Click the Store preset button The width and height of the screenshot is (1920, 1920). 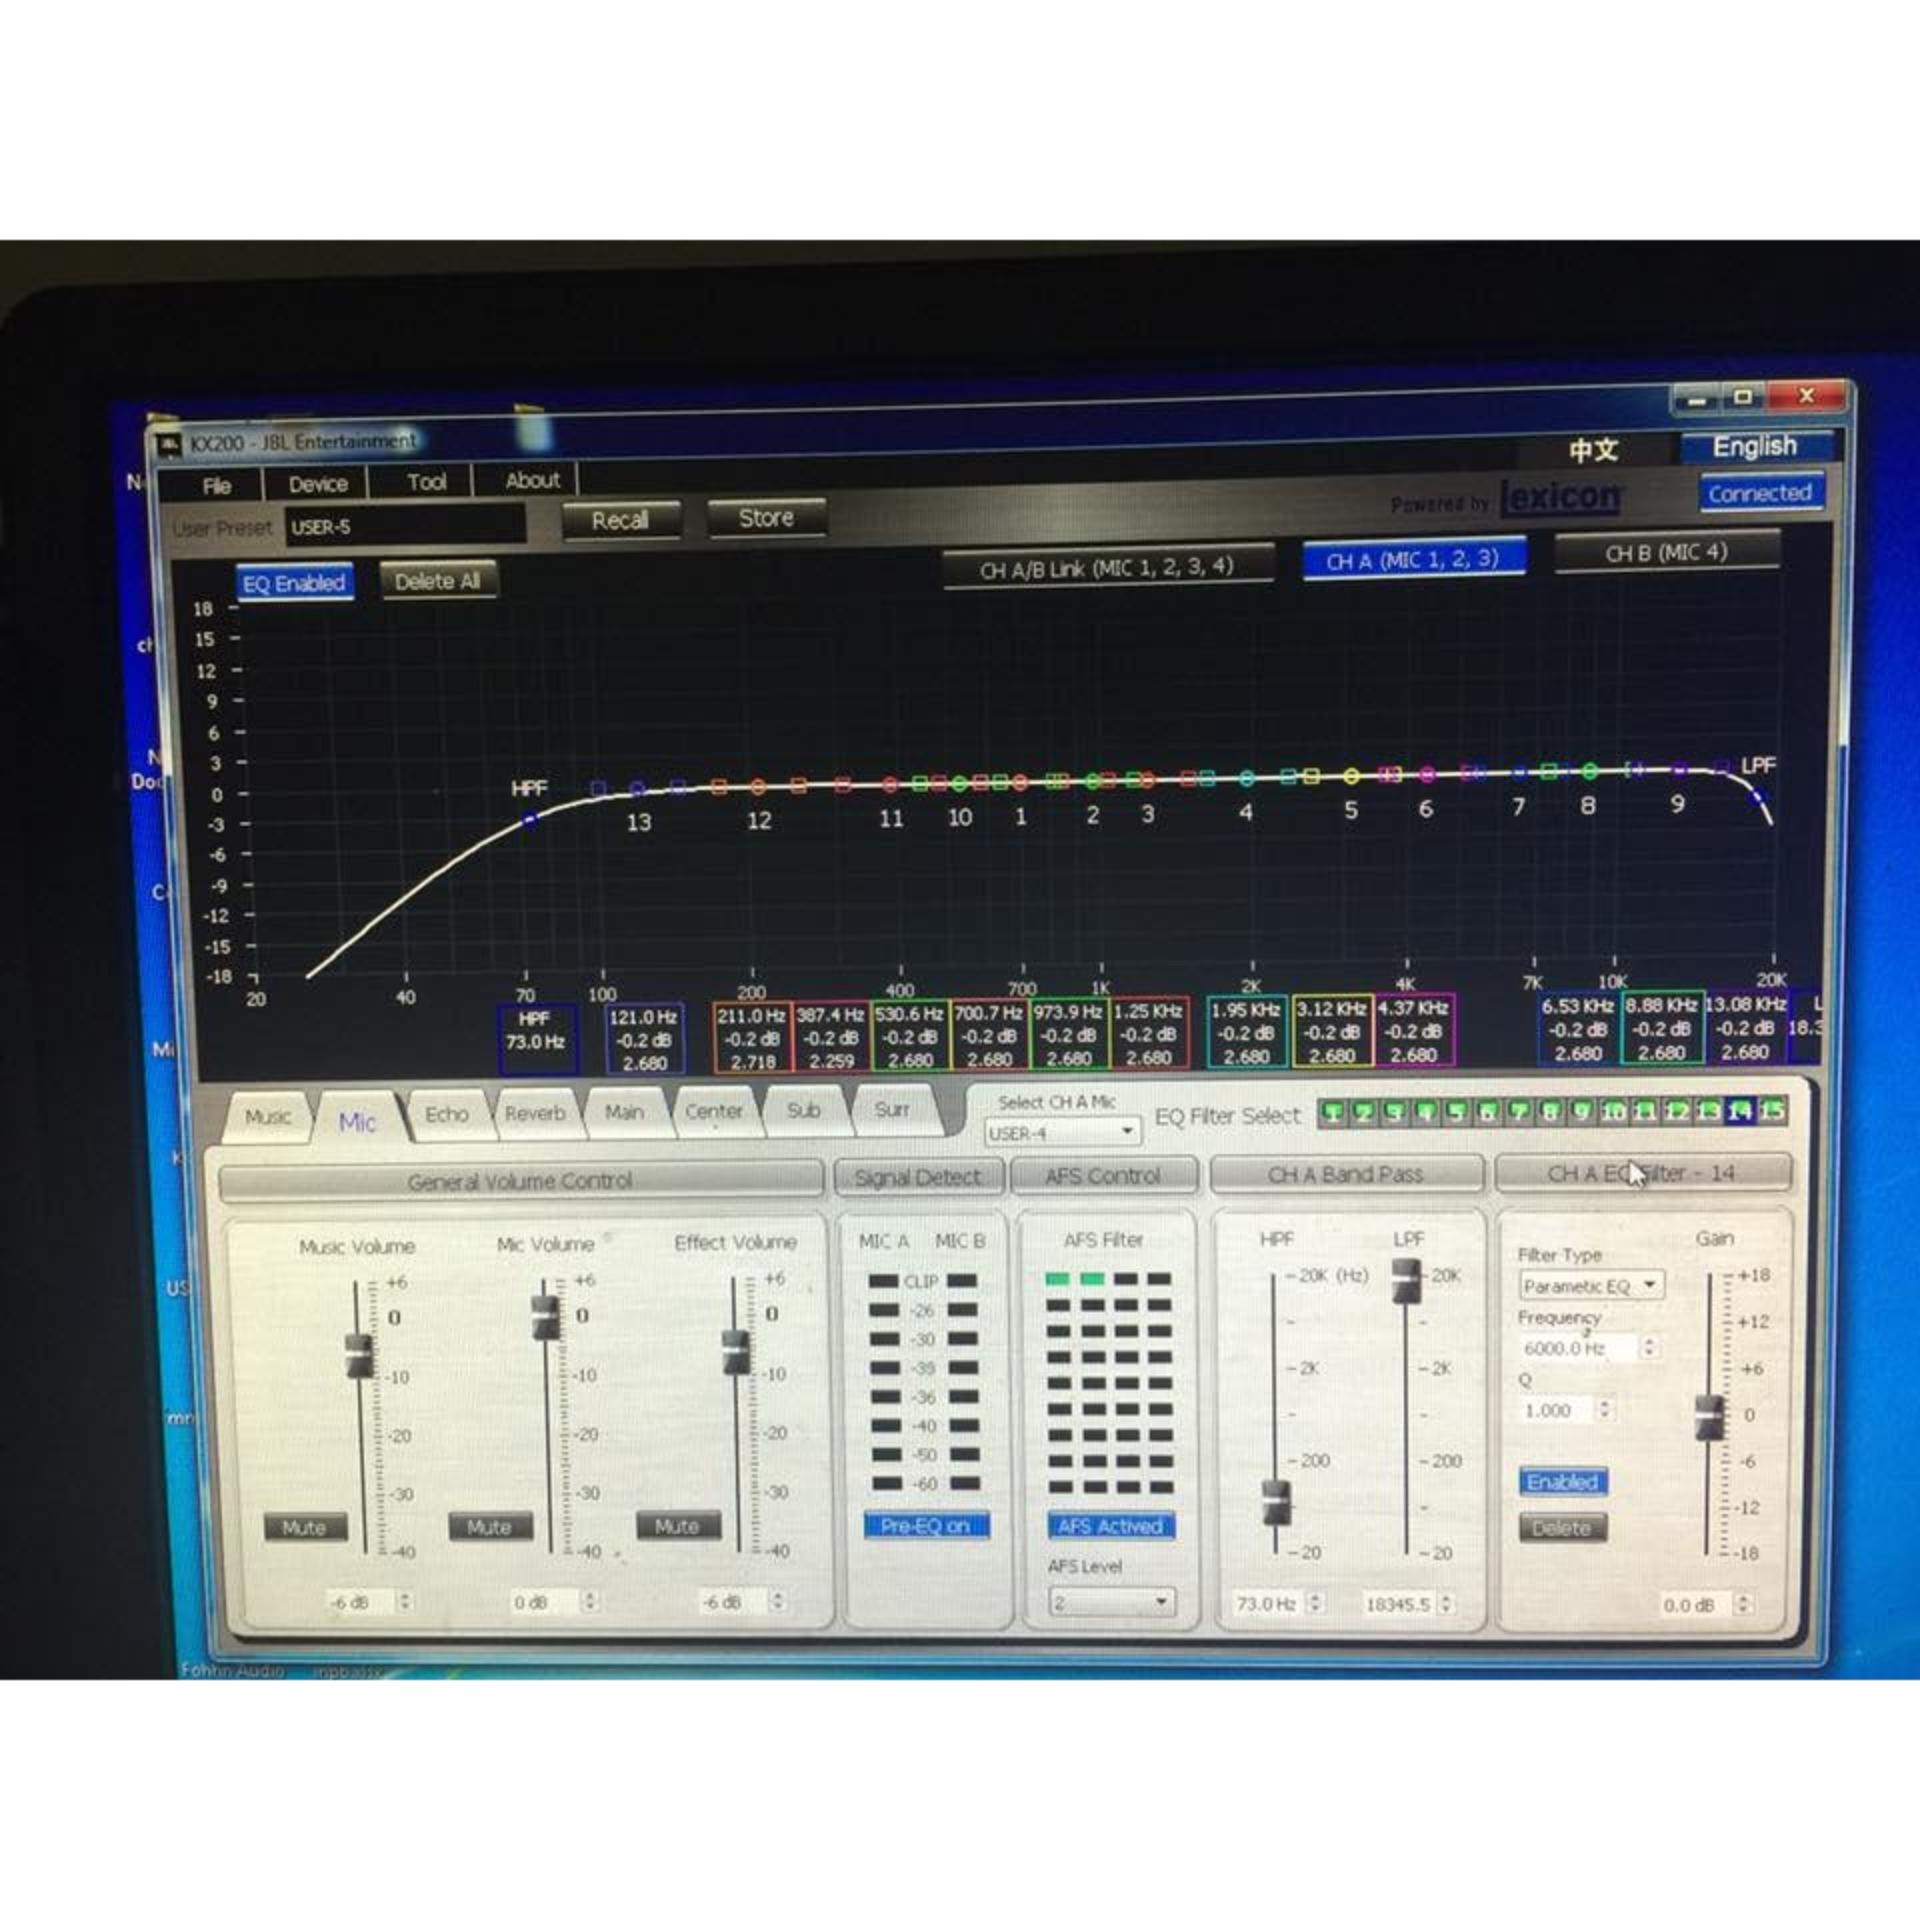[x=766, y=517]
